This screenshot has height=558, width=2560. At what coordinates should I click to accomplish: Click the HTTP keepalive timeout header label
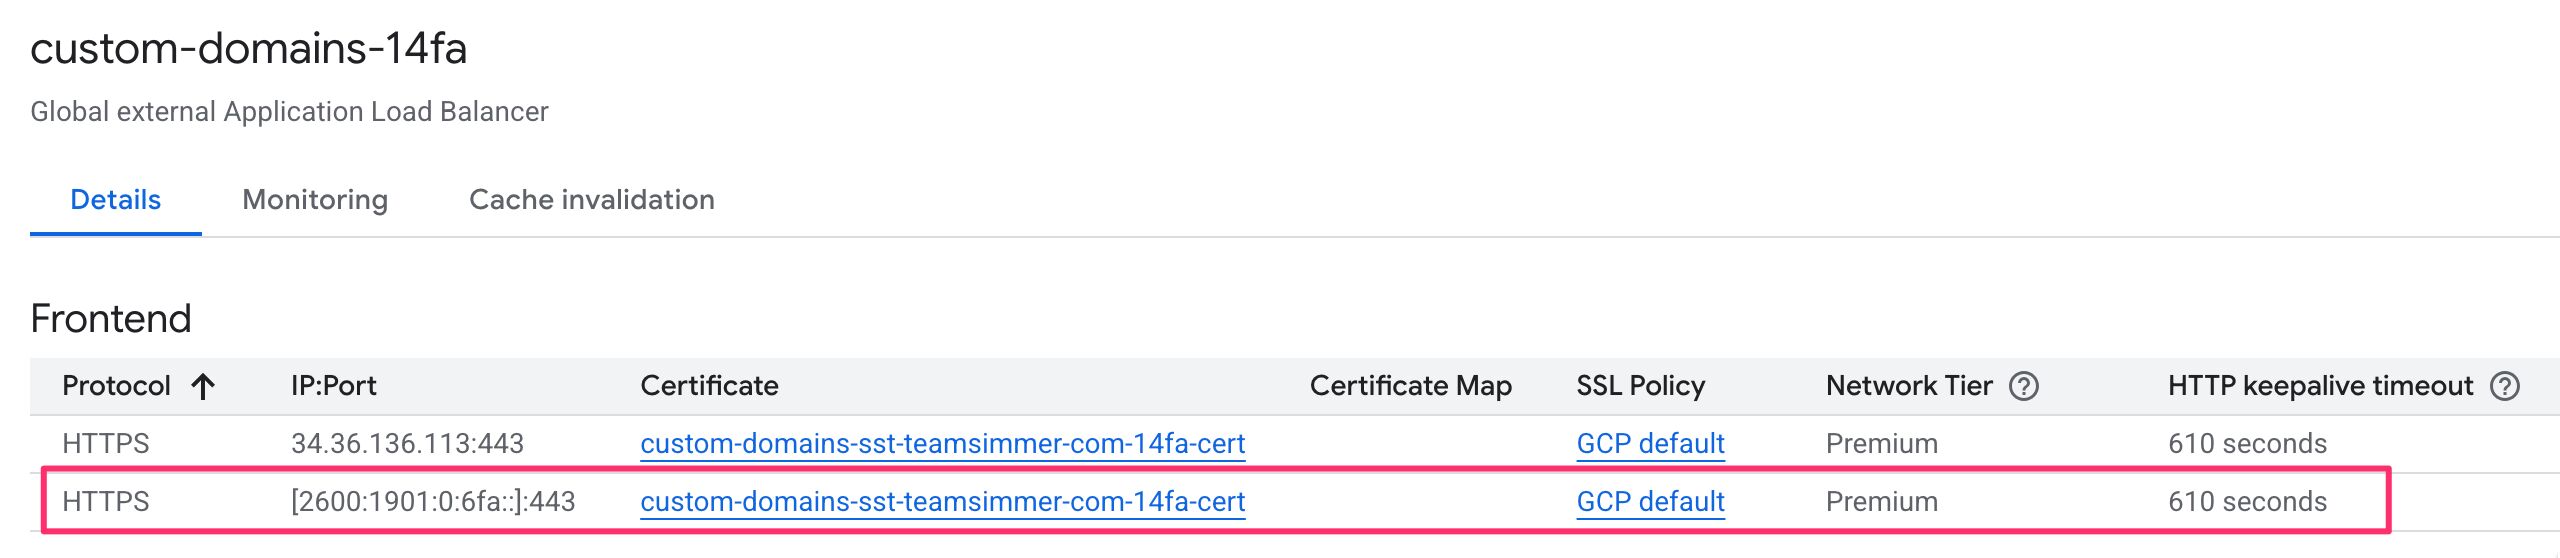point(2320,386)
